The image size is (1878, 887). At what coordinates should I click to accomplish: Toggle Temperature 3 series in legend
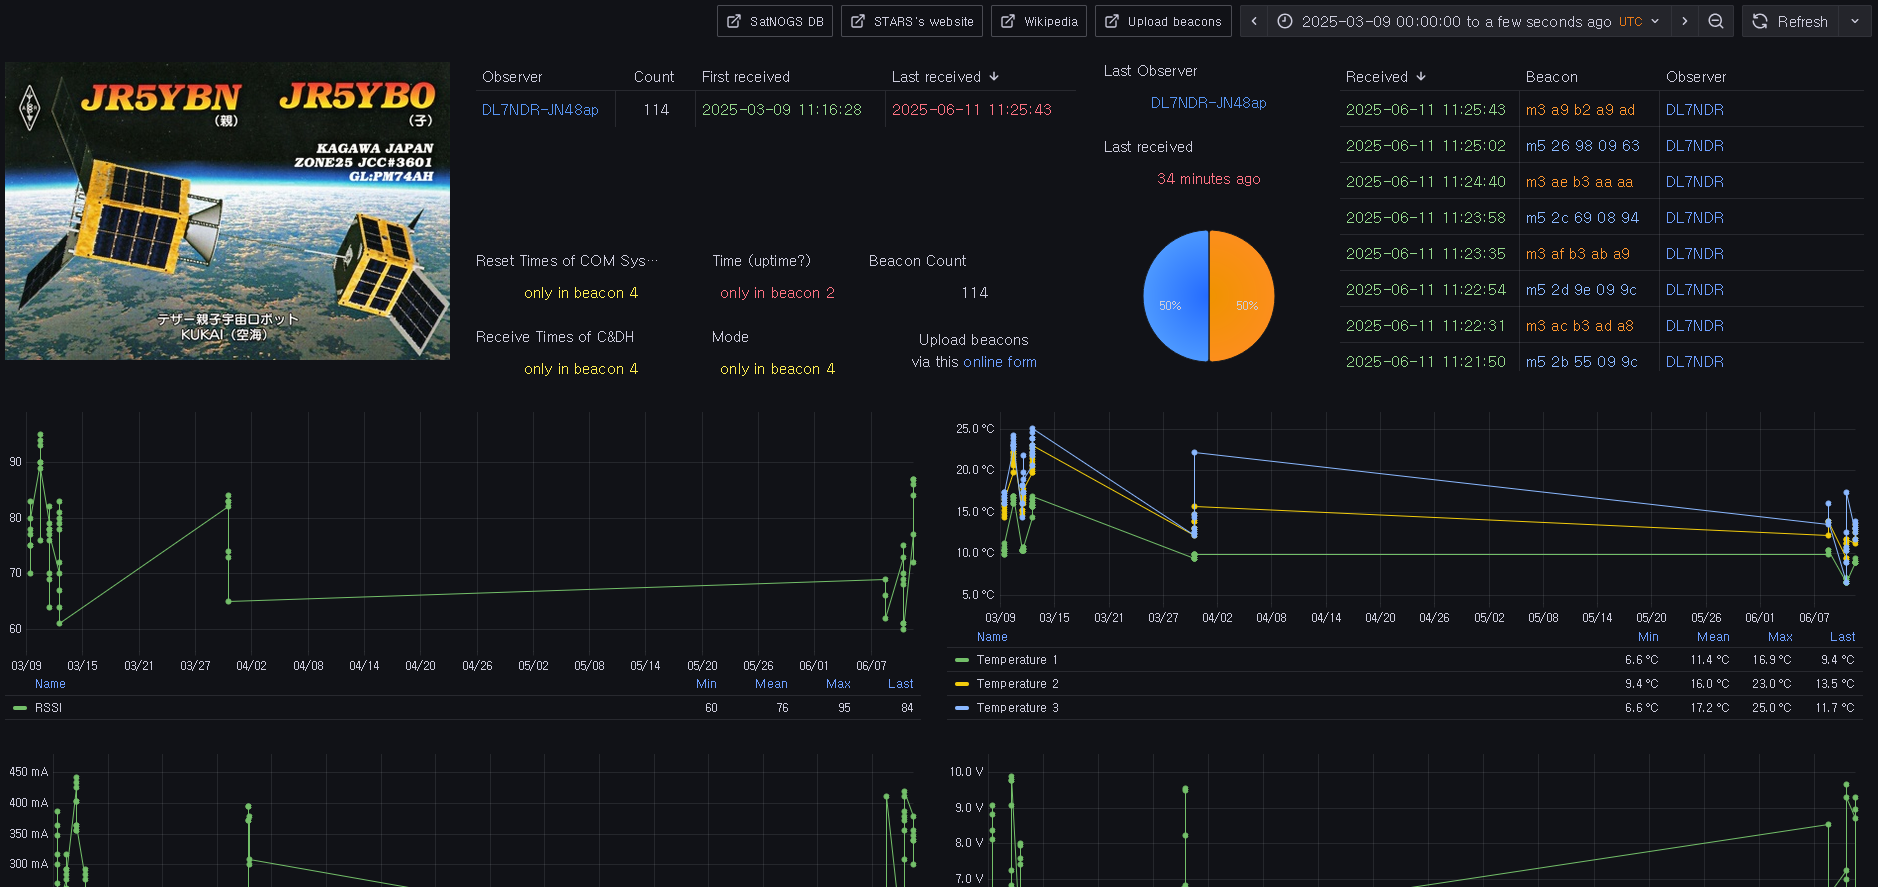(1016, 708)
